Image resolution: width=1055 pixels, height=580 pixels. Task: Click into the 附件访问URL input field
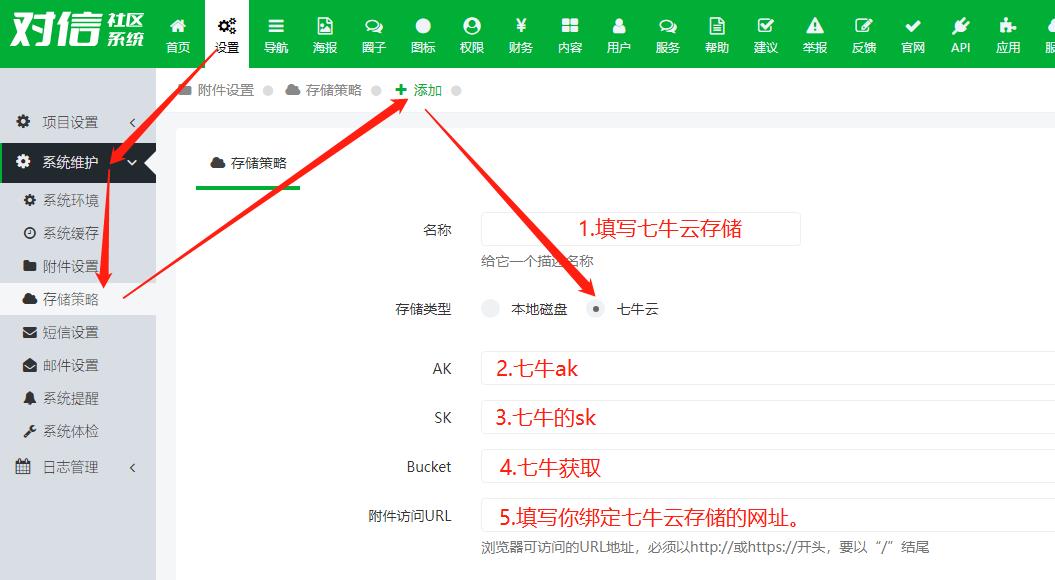pyautogui.click(x=768, y=515)
